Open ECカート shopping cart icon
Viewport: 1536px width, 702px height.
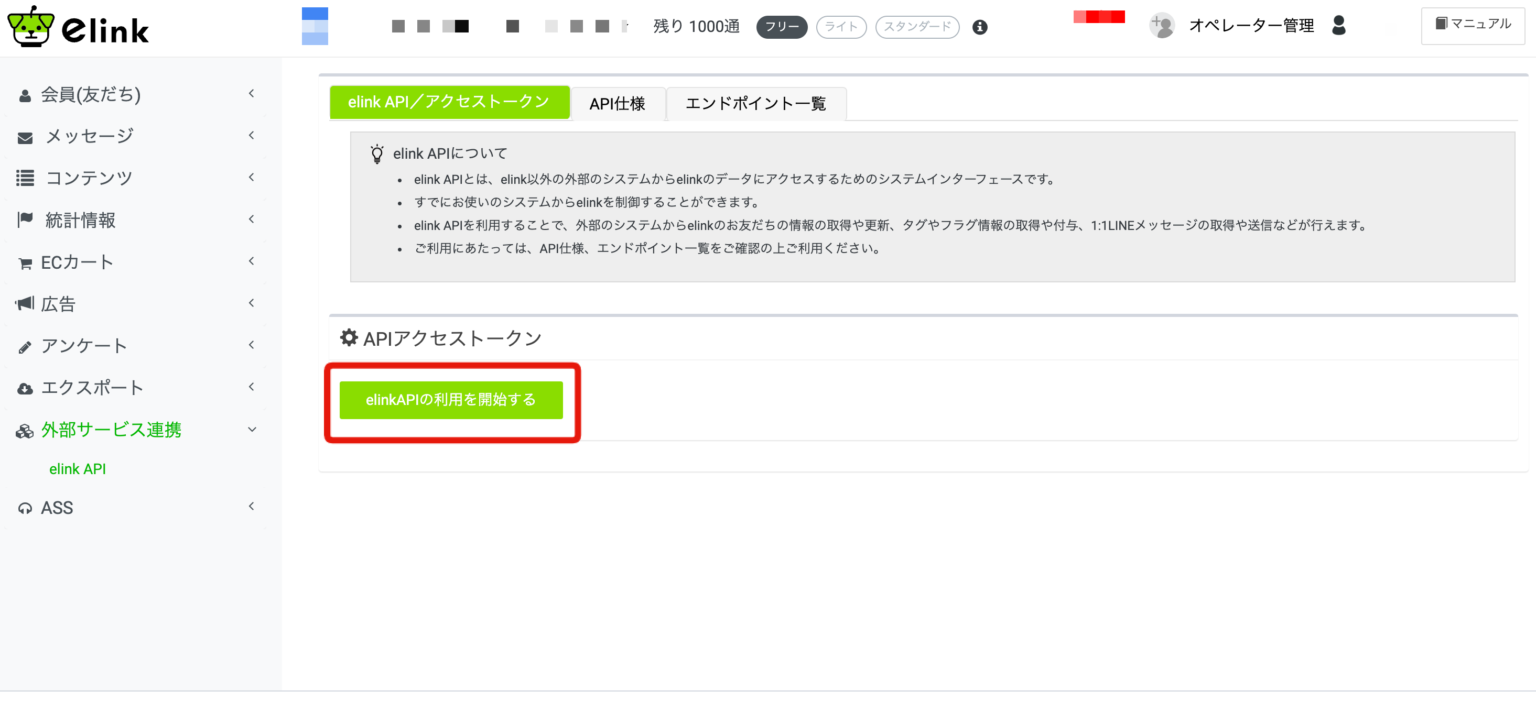click(25, 262)
